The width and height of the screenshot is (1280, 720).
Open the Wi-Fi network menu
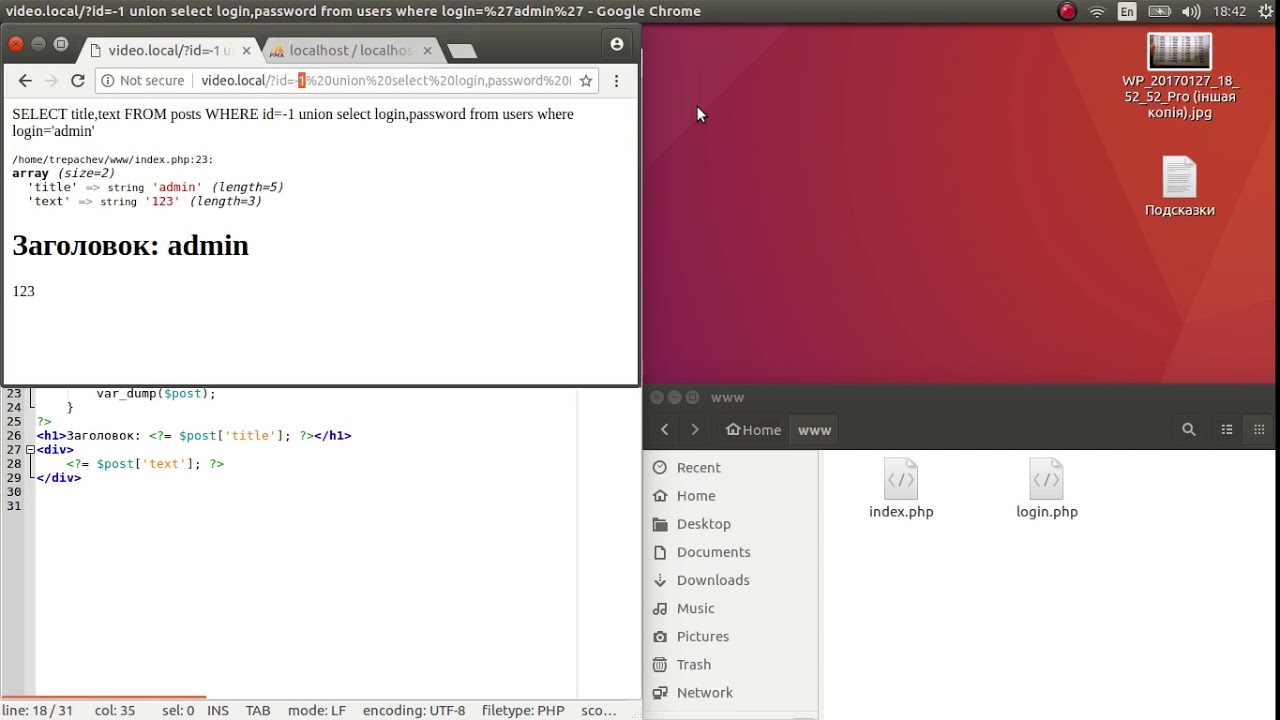pos(1097,12)
